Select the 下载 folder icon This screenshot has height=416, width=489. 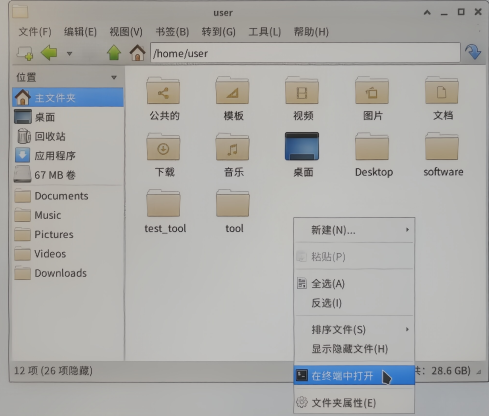pyautogui.click(x=163, y=147)
